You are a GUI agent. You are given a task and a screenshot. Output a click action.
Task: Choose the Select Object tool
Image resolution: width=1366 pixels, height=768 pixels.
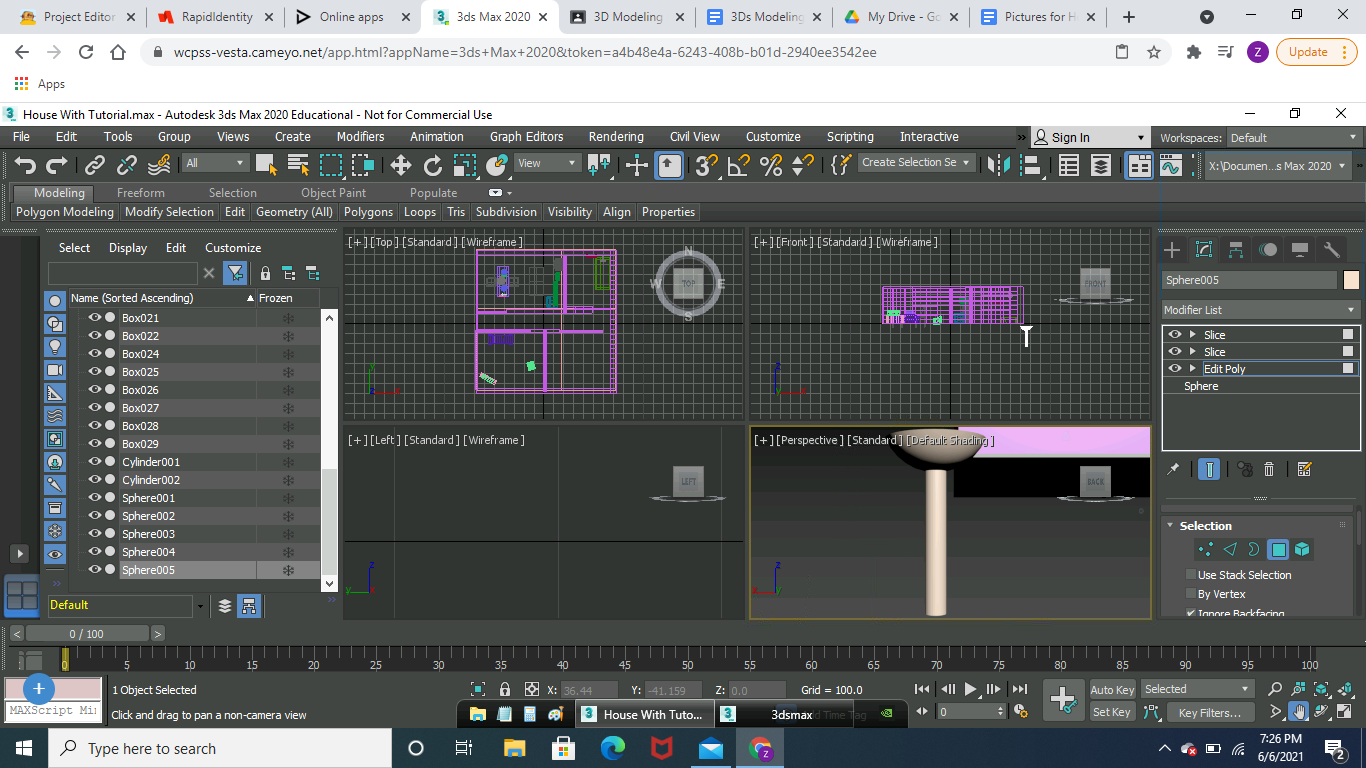[x=266, y=165]
